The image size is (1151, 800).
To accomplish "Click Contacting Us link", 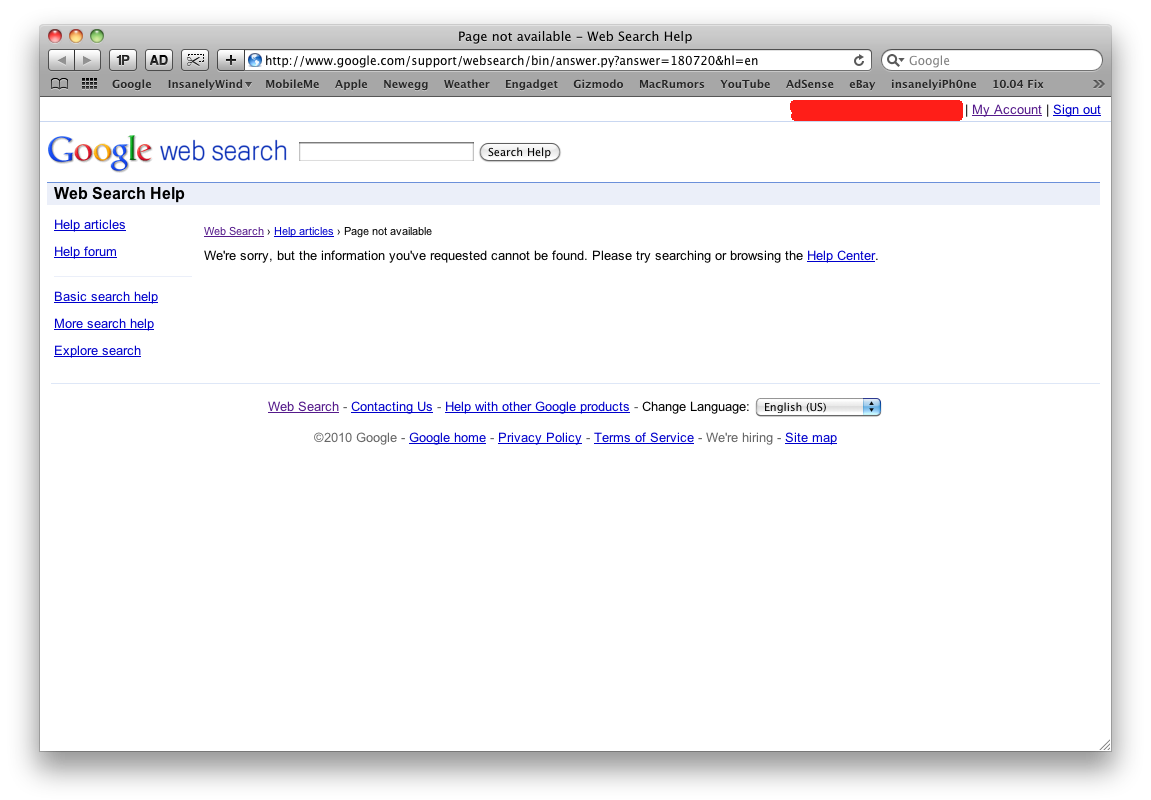I will pos(391,407).
